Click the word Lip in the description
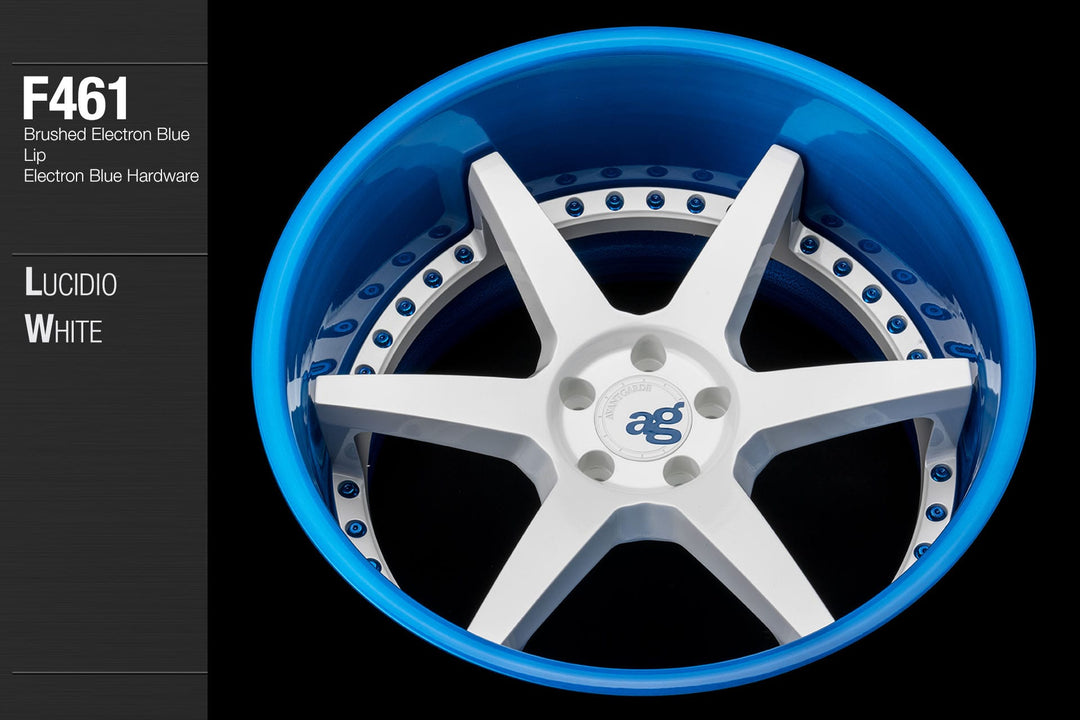The image size is (1080, 720). 33,155
